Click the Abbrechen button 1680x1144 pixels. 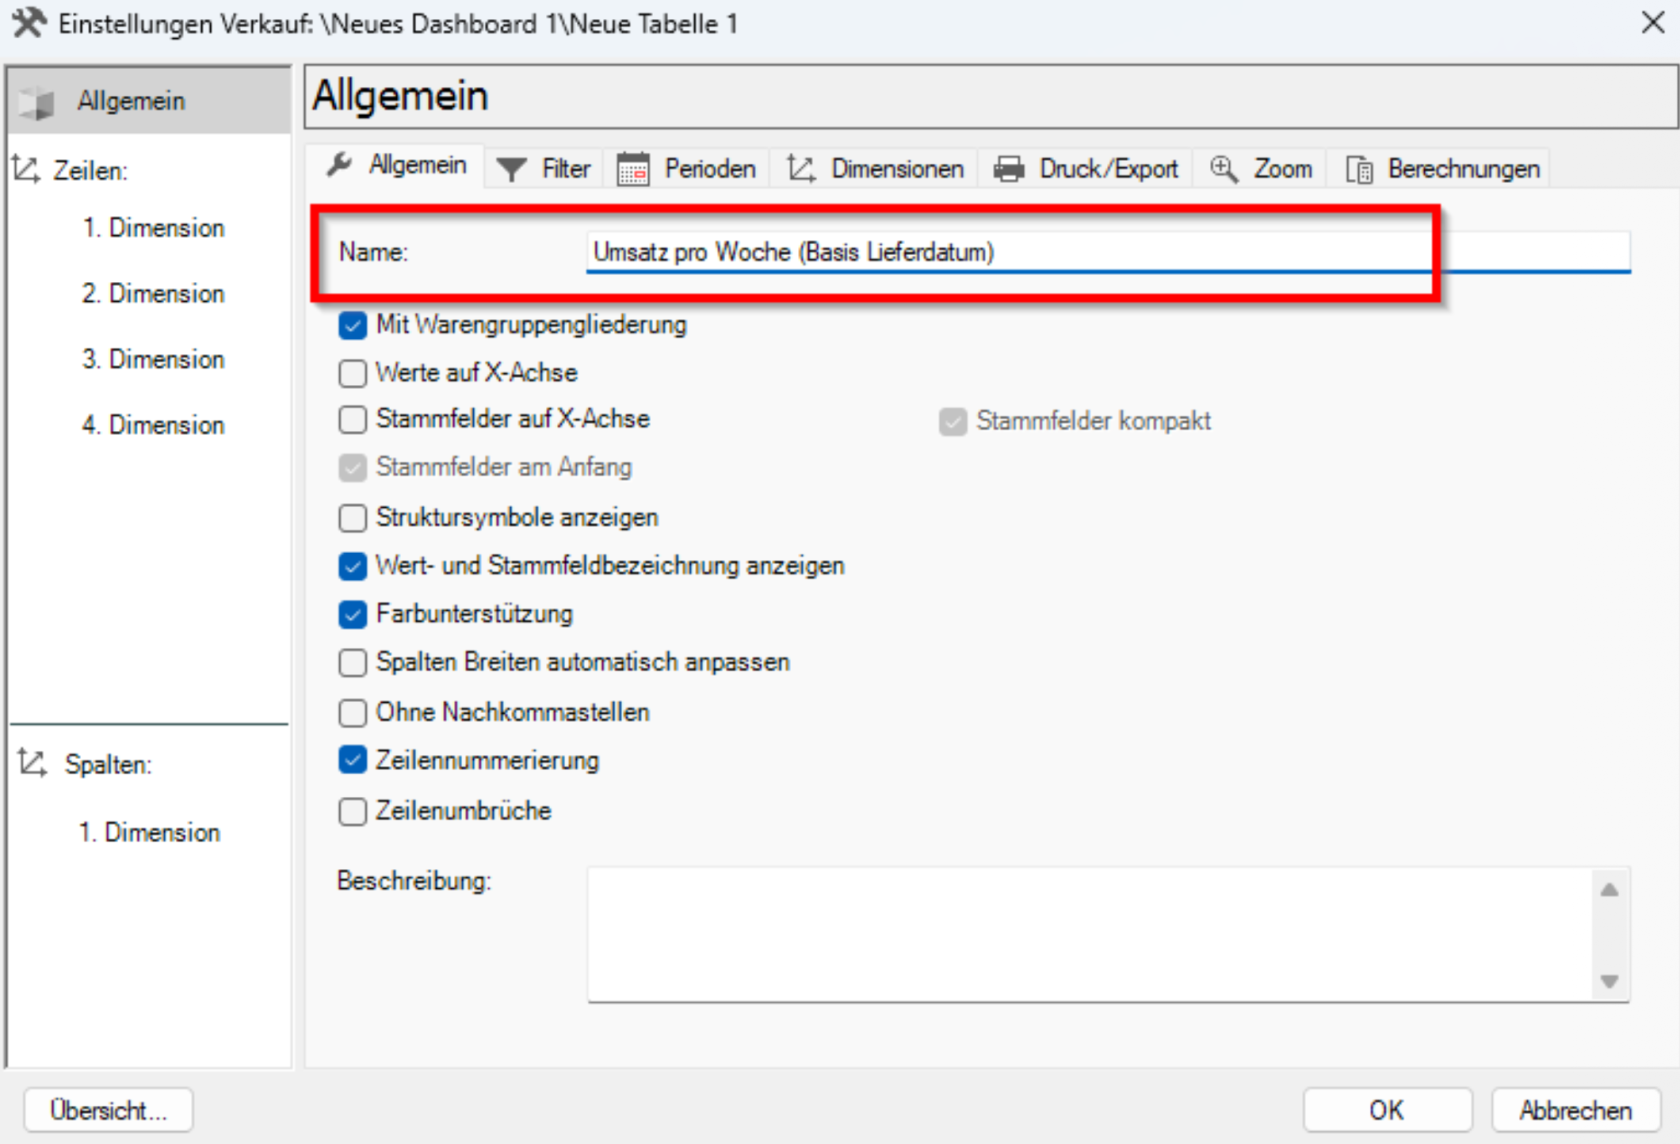coord(1575,1110)
